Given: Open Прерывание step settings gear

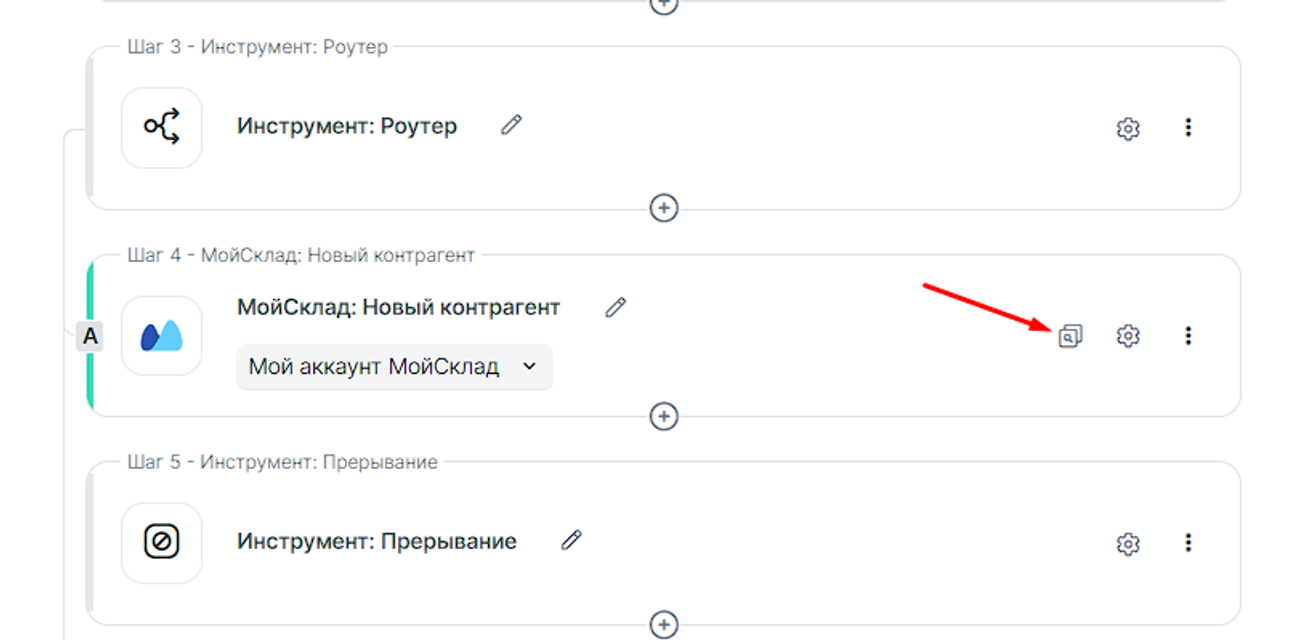Looking at the screenshot, I should click(x=1128, y=544).
